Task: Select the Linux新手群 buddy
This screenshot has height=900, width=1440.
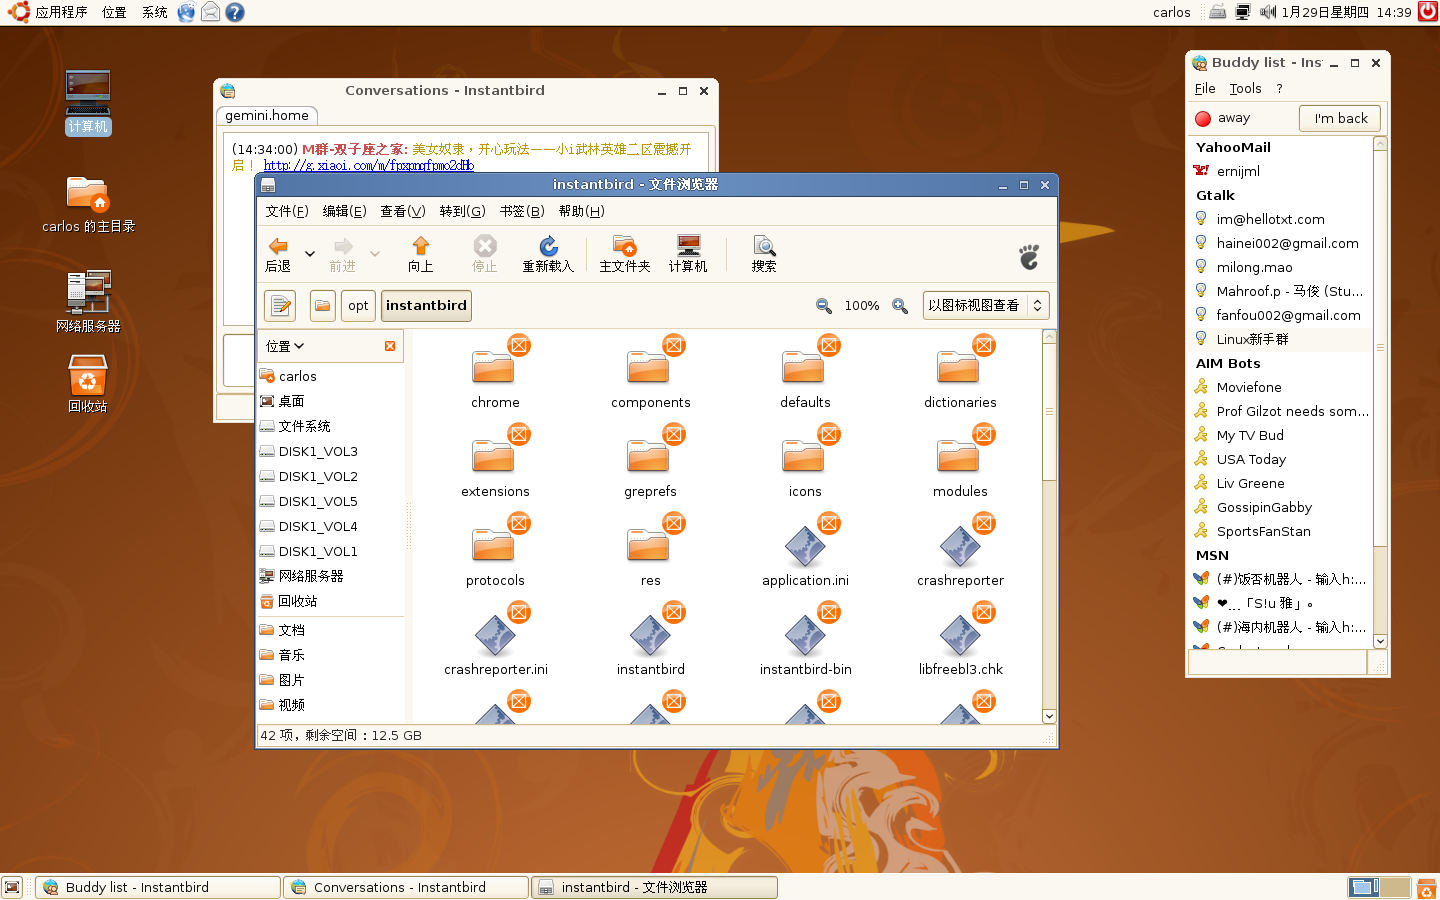Action: (x=1280, y=339)
